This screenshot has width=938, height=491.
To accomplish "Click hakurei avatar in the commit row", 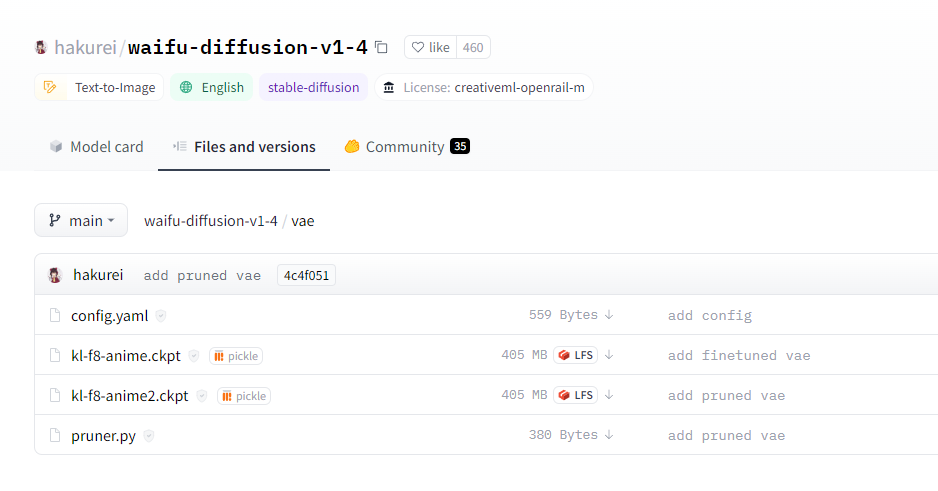I will pos(55,275).
